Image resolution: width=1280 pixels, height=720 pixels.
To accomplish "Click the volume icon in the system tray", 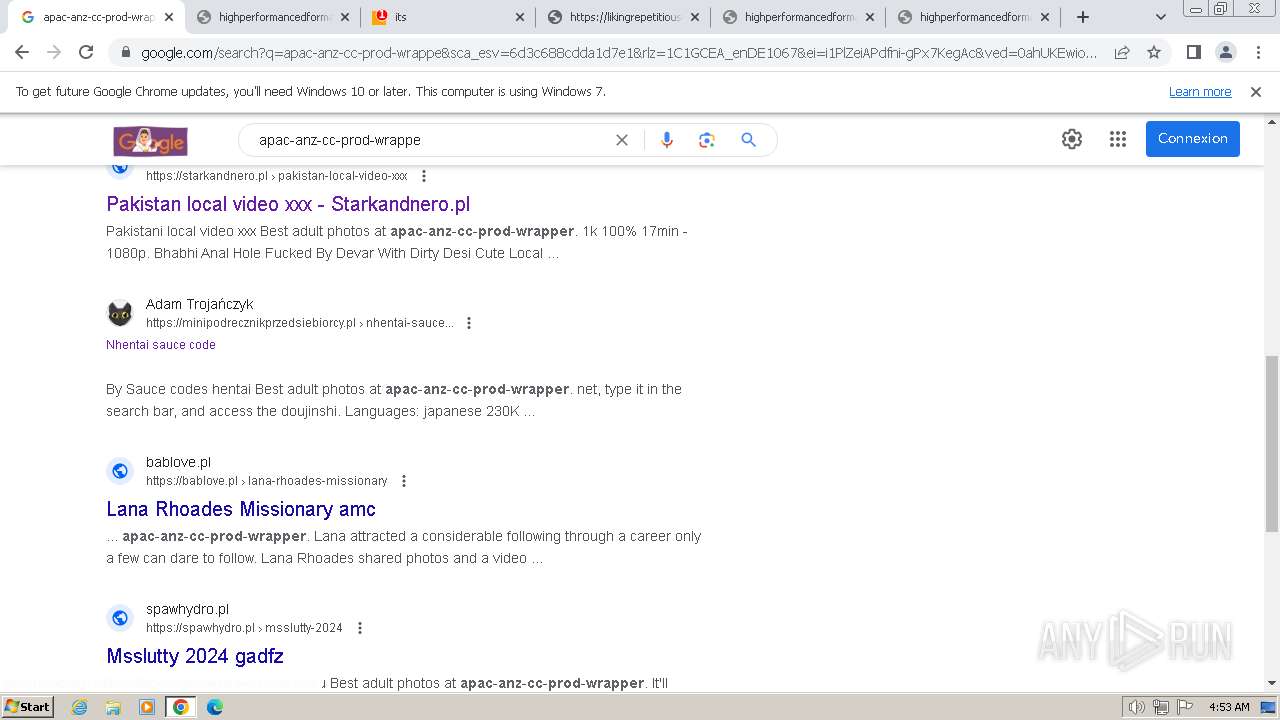I will [1136, 707].
